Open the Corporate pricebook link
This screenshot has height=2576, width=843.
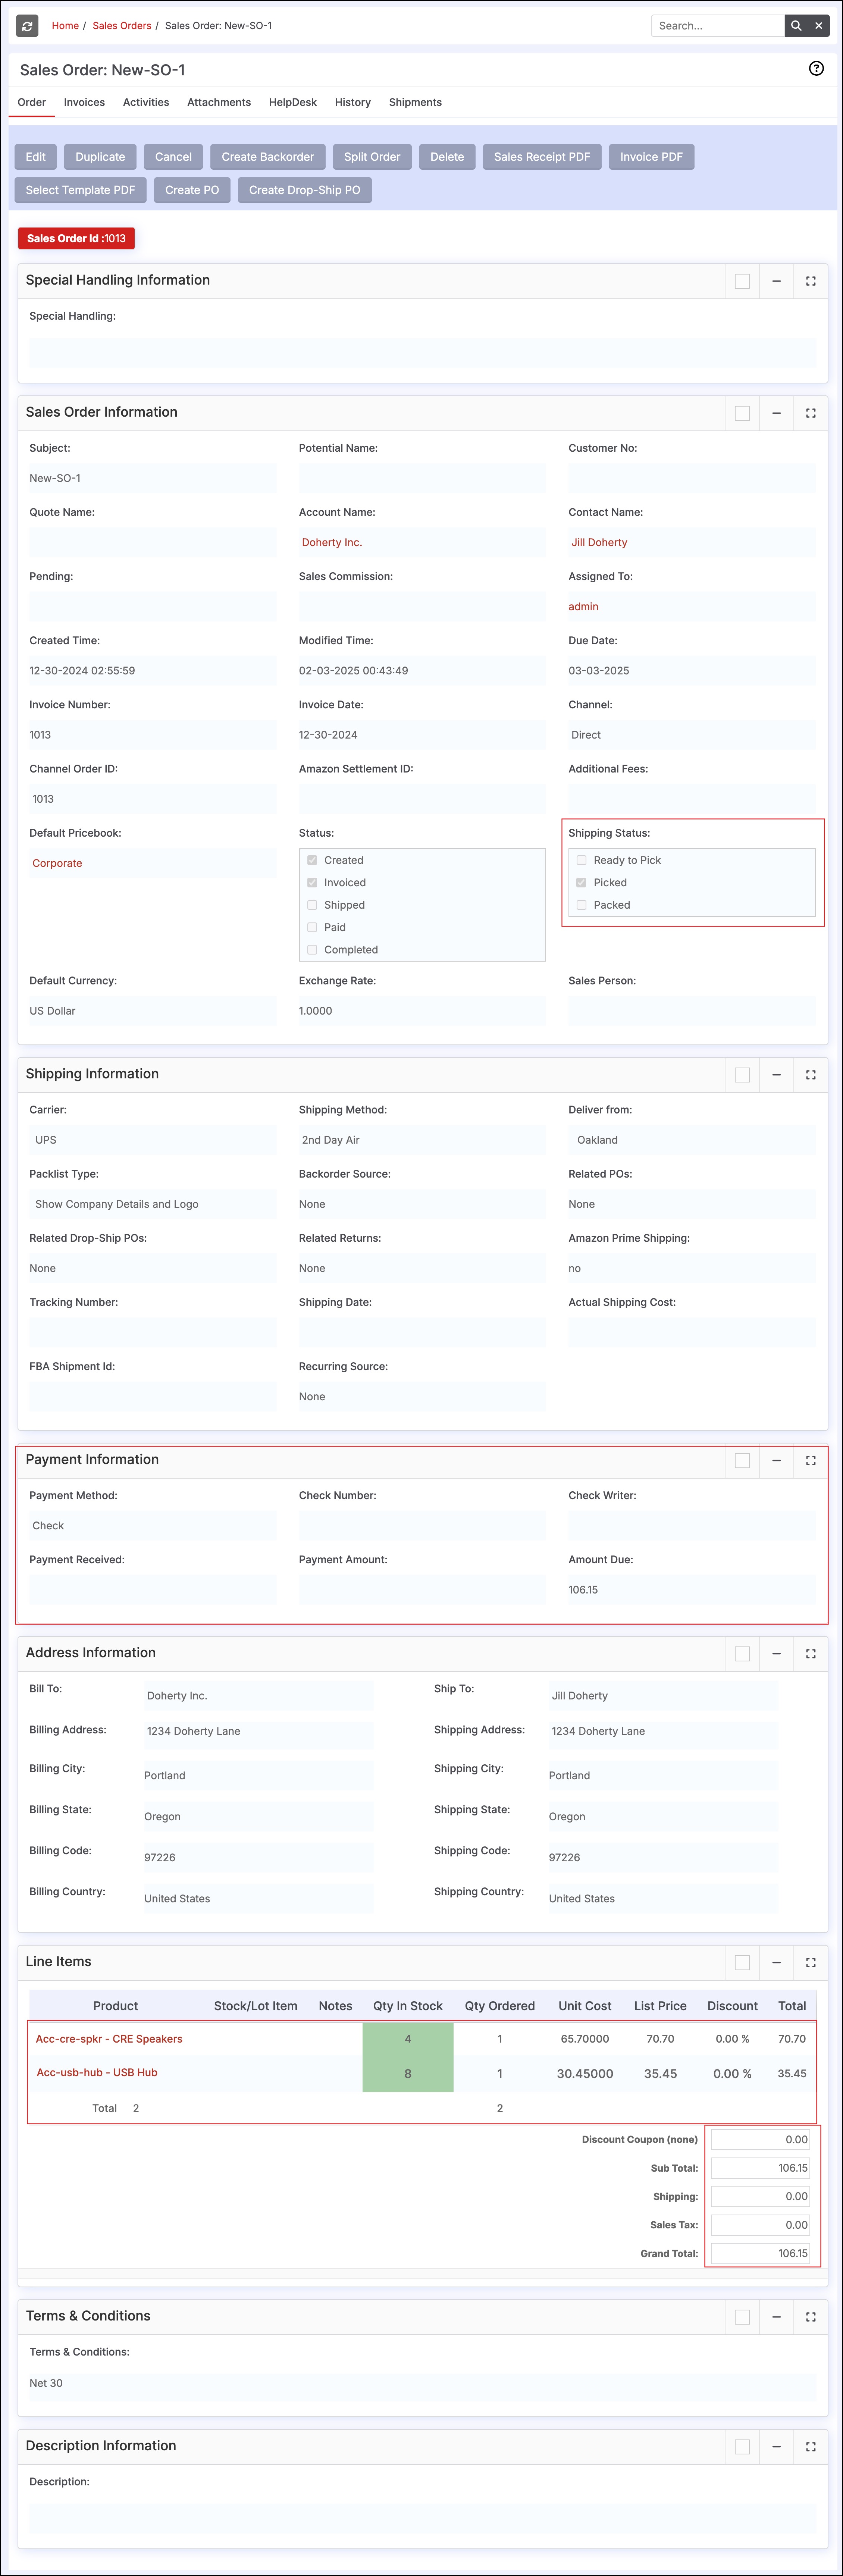(x=57, y=864)
